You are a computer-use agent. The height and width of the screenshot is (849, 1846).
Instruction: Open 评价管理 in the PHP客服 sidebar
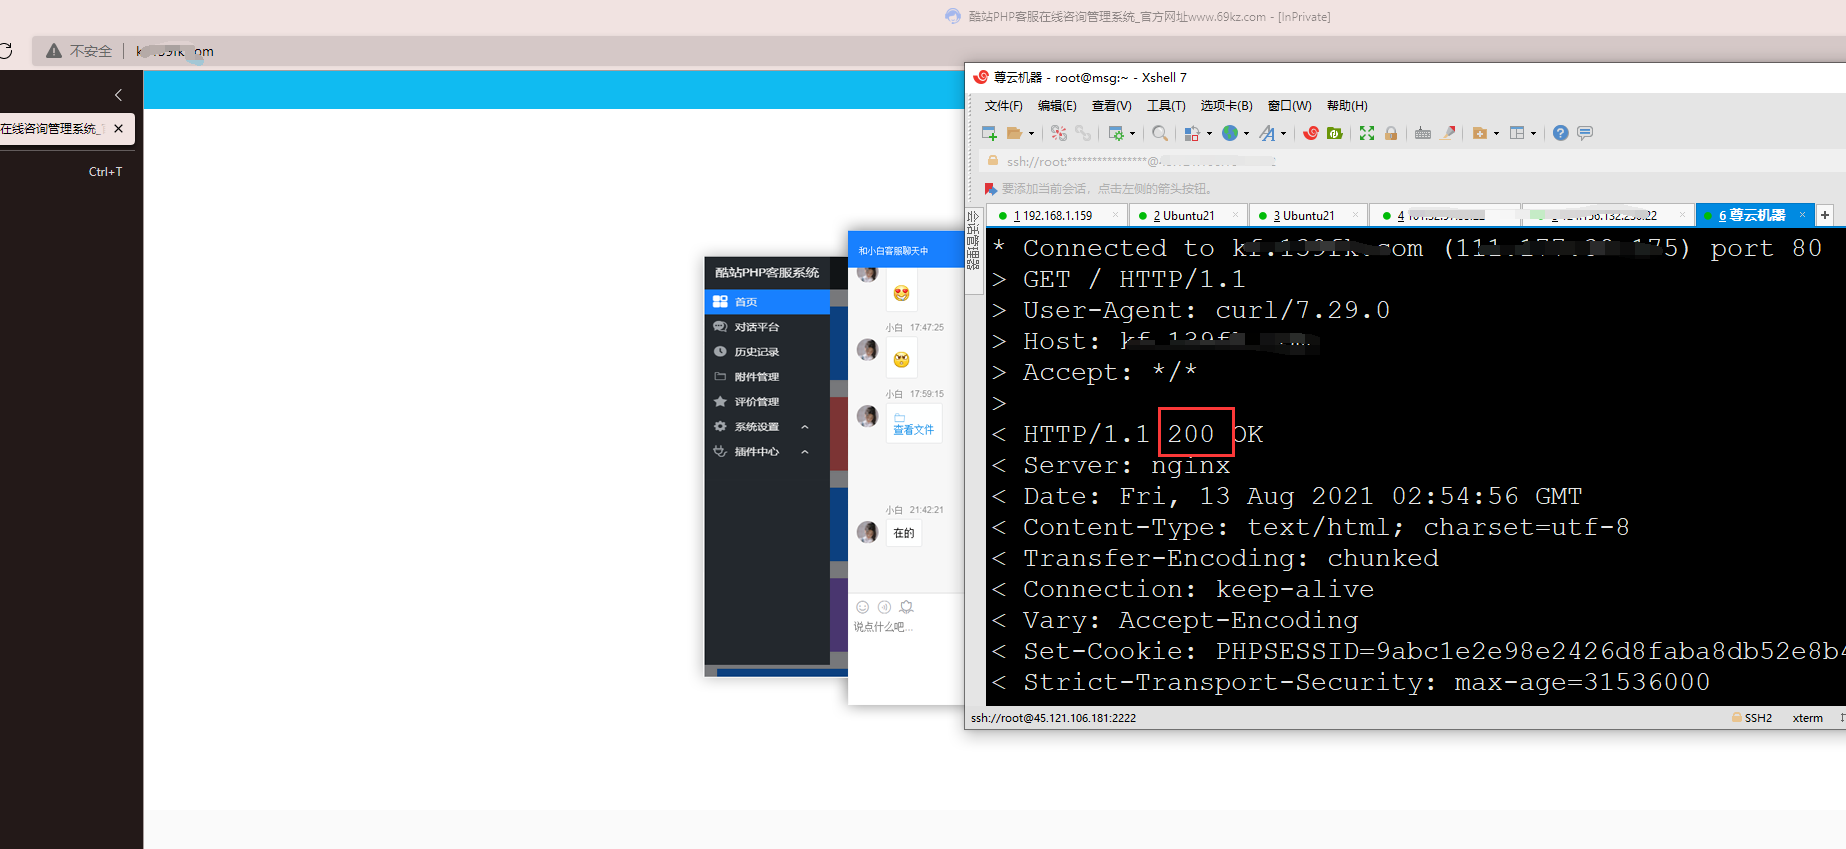tap(767, 402)
